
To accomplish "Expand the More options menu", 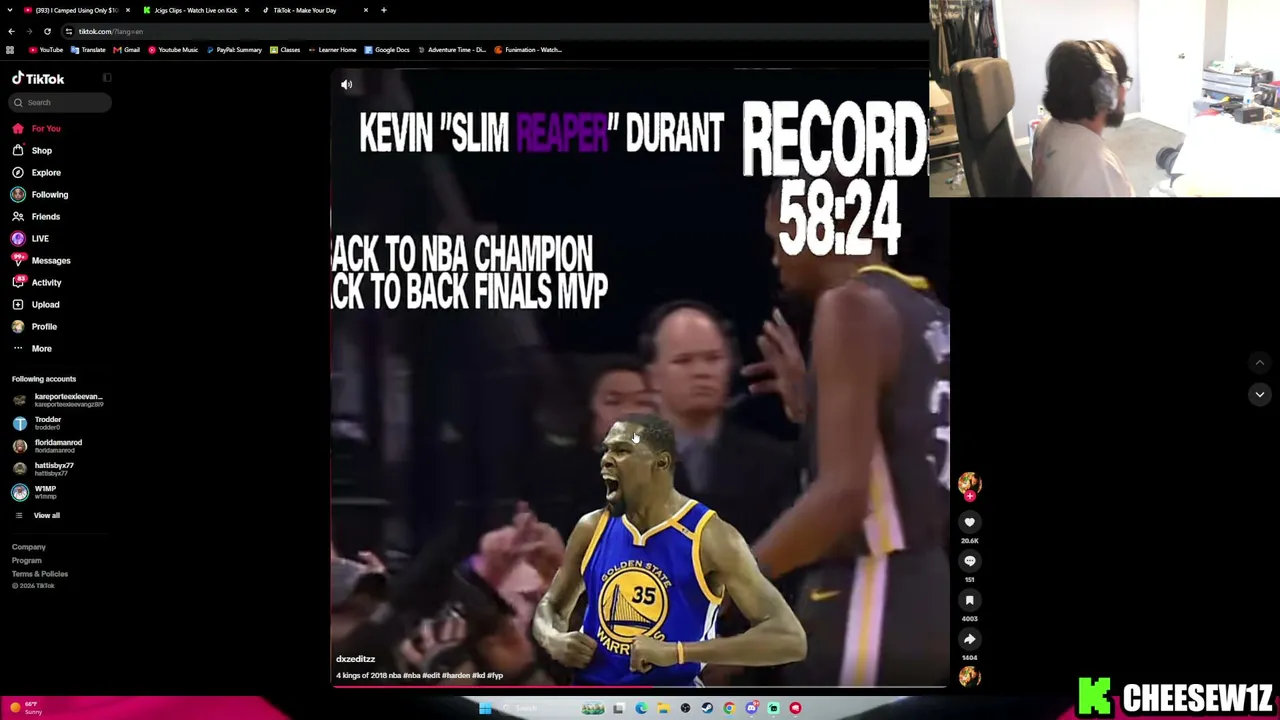I will click(32, 349).
